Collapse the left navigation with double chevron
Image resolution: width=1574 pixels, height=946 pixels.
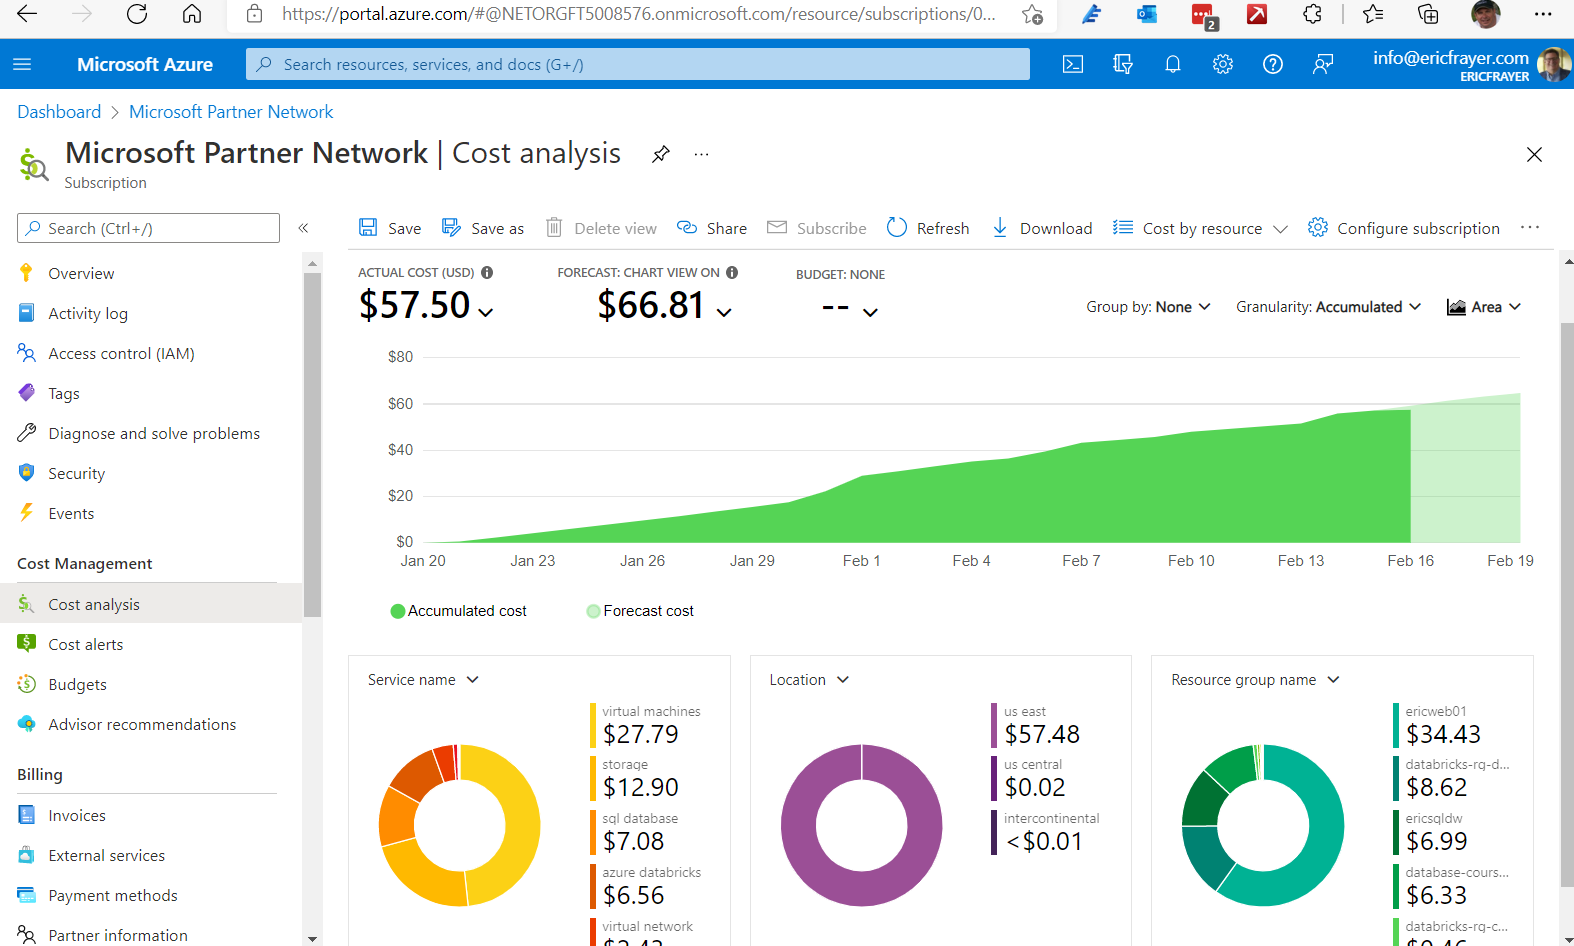point(303,228)
